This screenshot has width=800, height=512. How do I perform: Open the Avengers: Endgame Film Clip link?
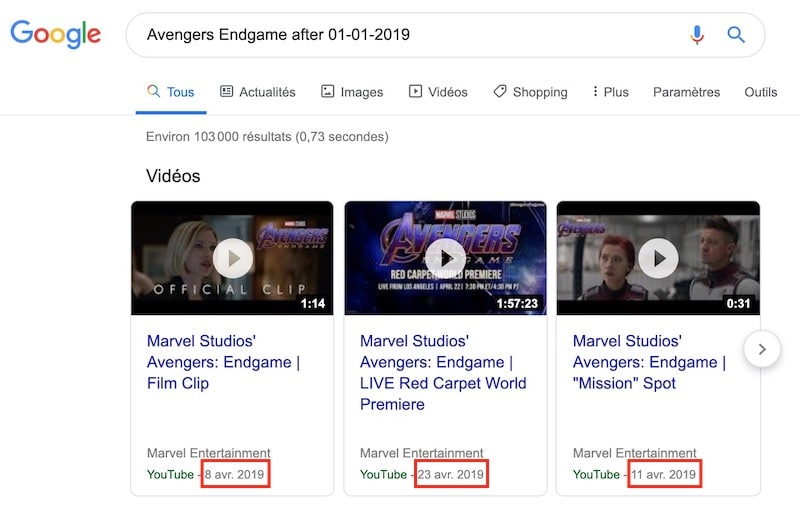pos(223,362)
